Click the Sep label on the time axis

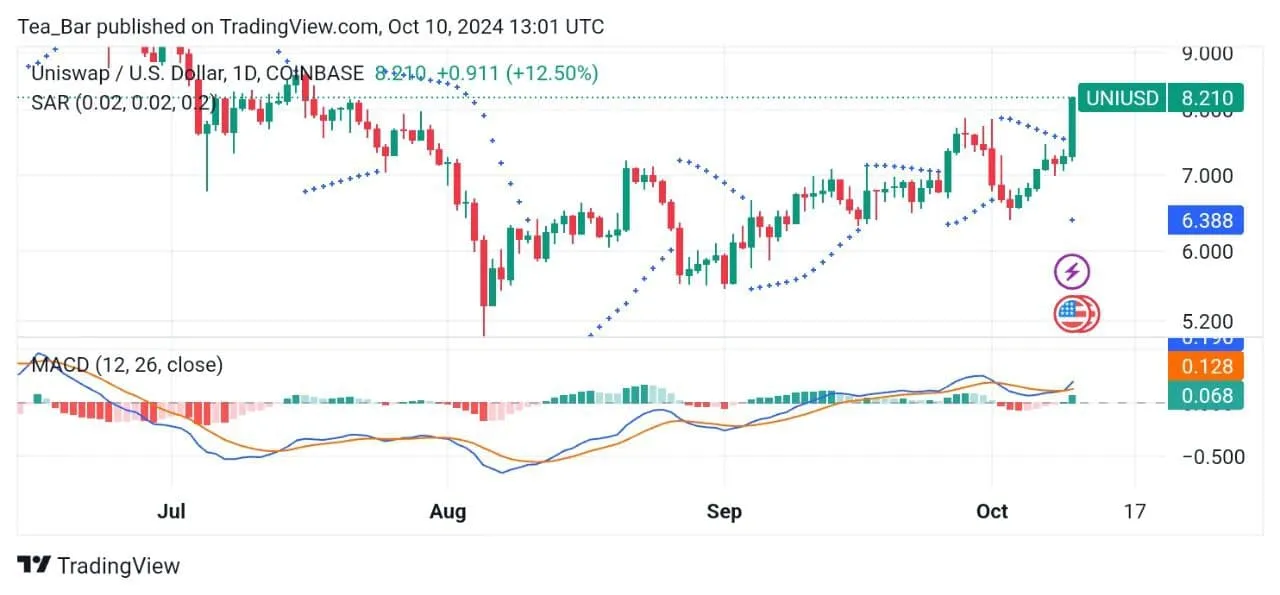[x=724, y=511]
